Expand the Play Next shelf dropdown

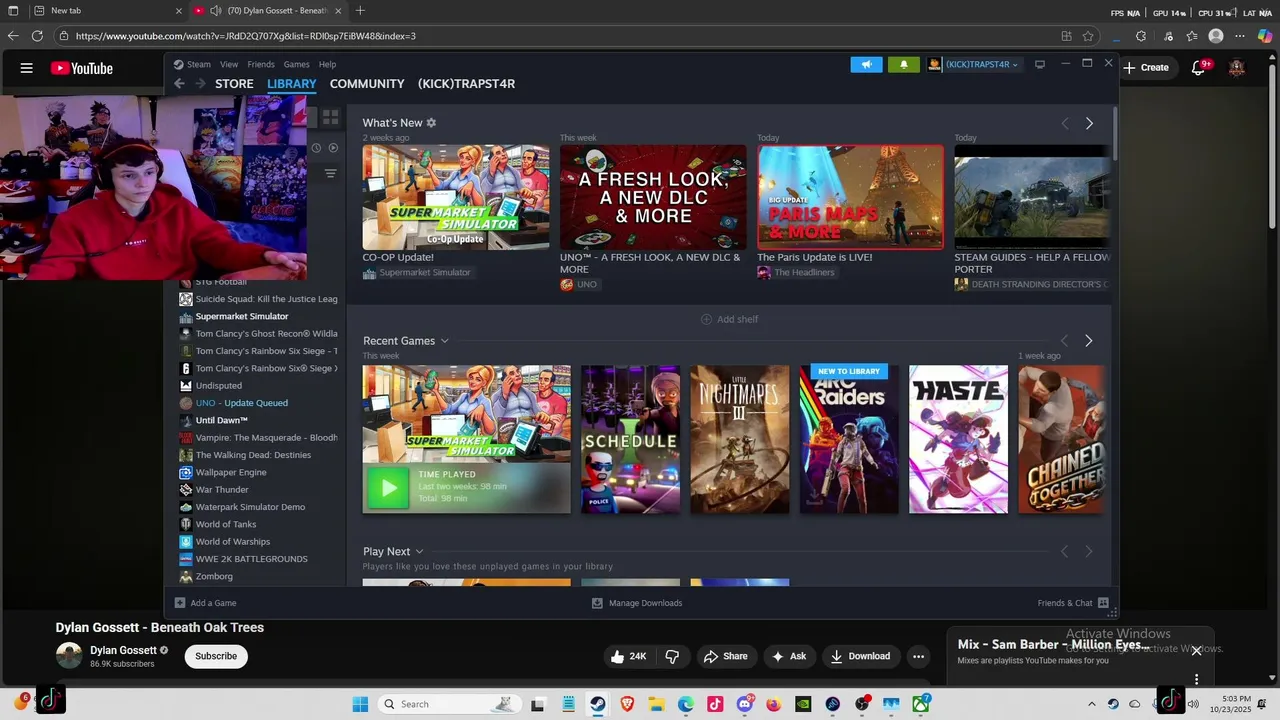pyautogui.click(x=419, y=551)
